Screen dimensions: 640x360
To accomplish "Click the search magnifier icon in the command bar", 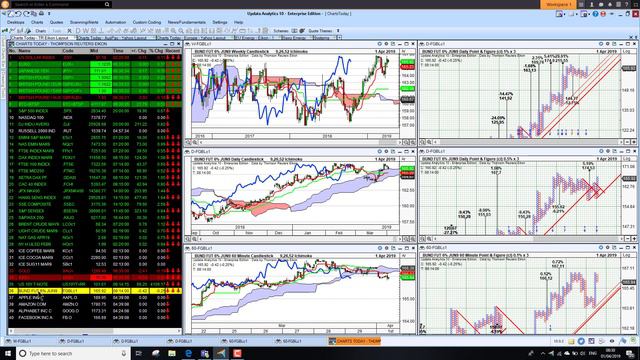I will [107, 4].
